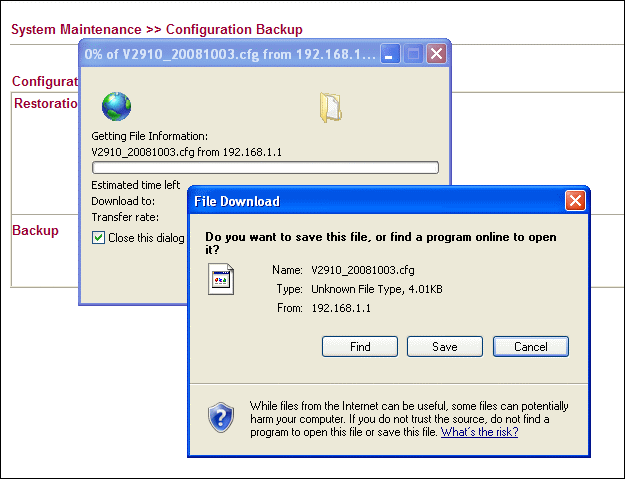Click the "Restoratio" section label on page

click(x=46, y=103)
